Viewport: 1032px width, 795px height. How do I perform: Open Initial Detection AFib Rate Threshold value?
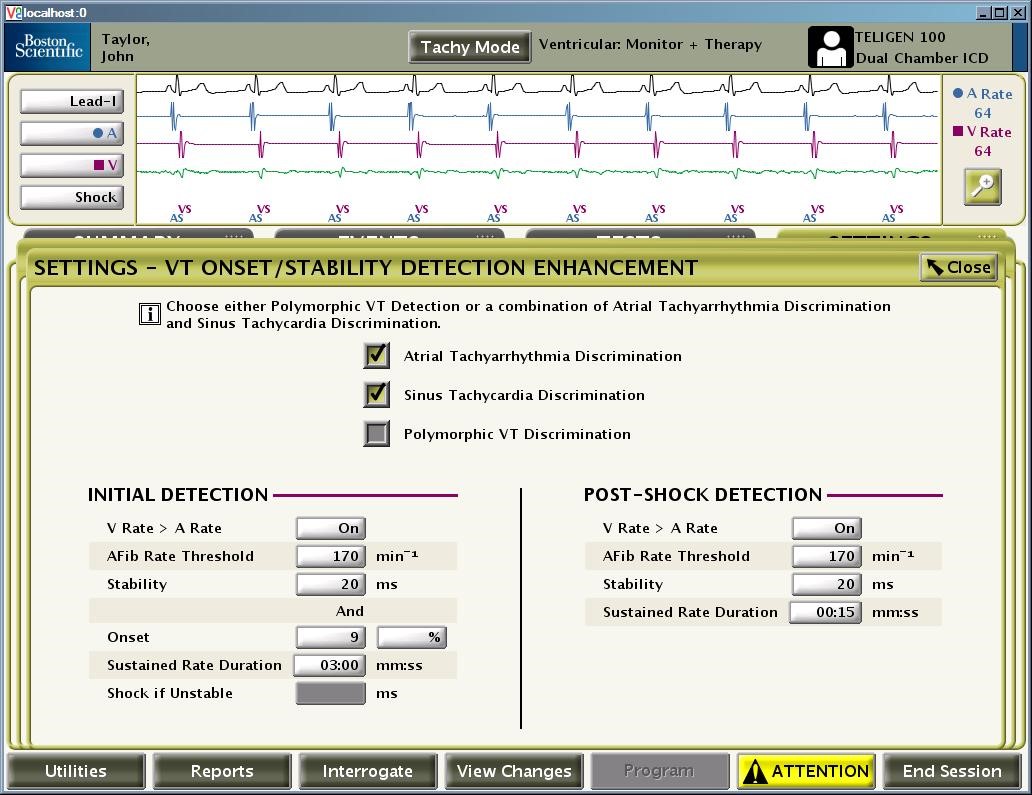tap(330, 556)
